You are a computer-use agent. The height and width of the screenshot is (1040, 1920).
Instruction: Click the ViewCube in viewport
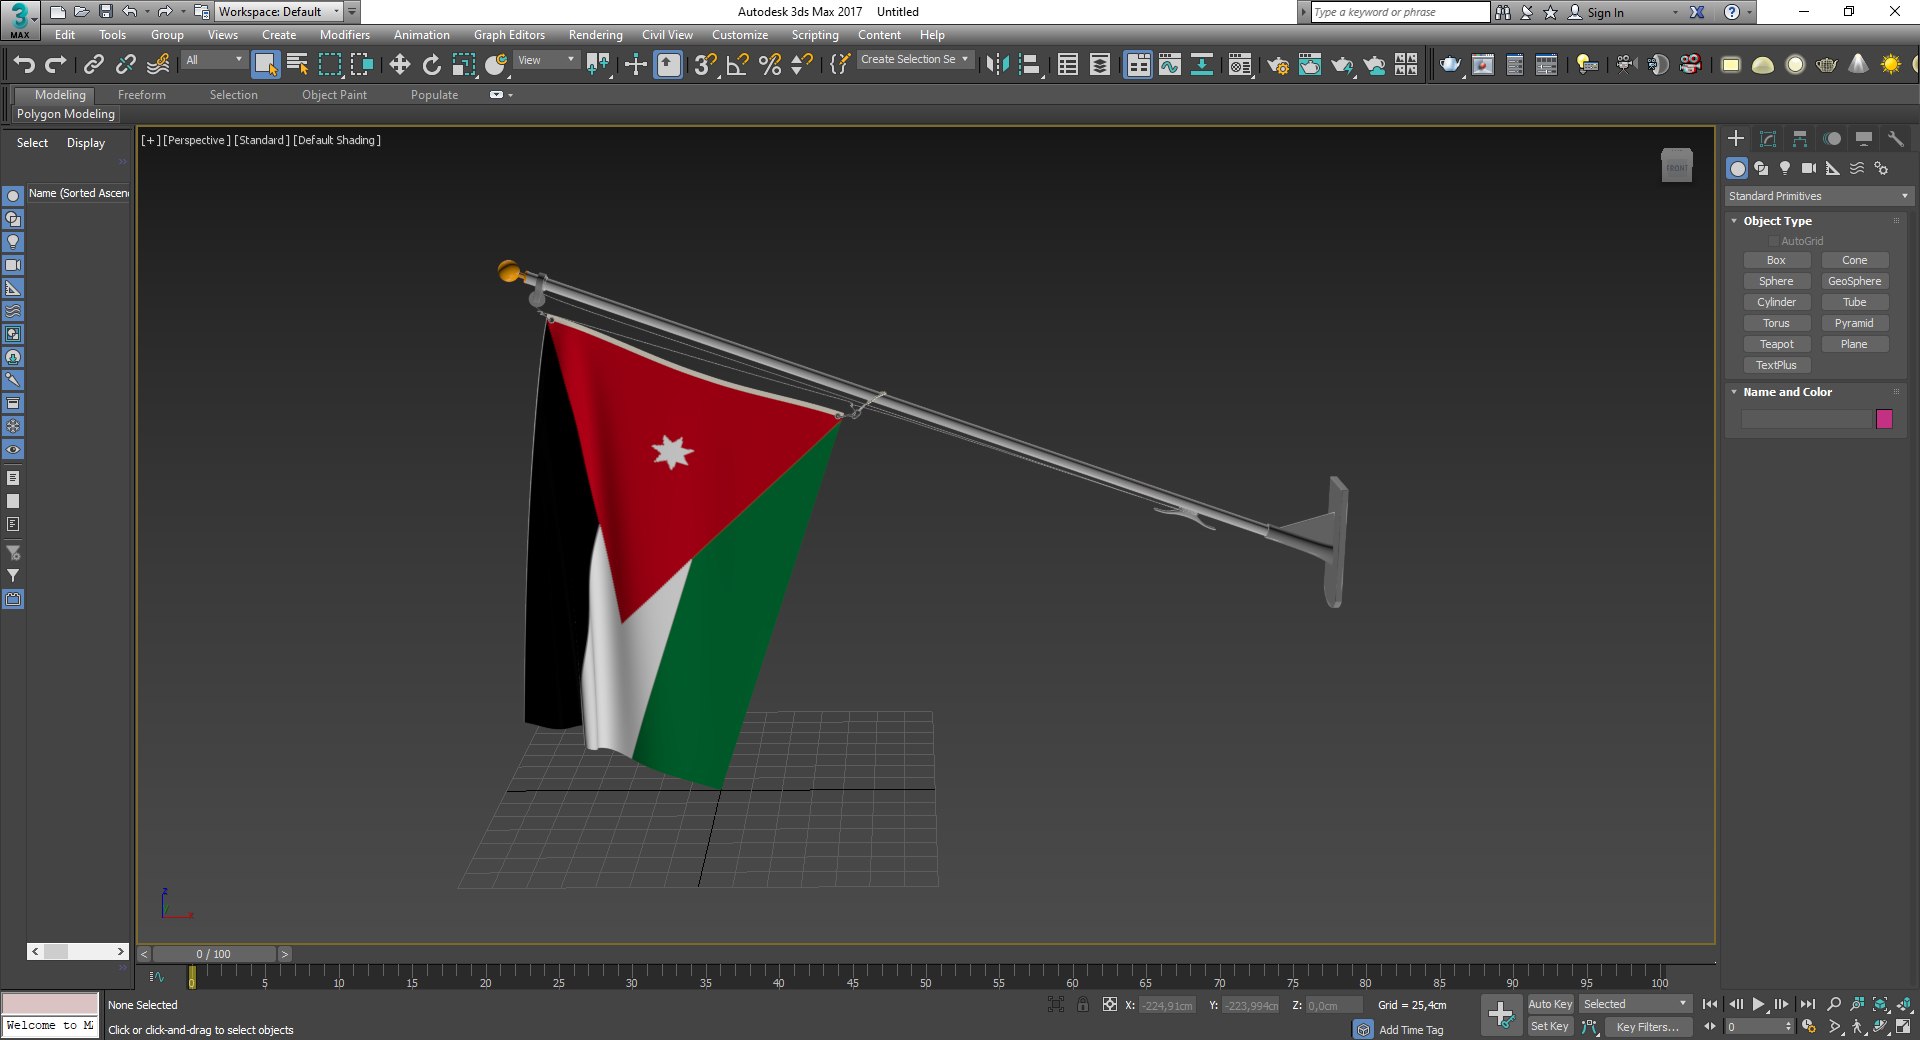[x=1677, y=165]
